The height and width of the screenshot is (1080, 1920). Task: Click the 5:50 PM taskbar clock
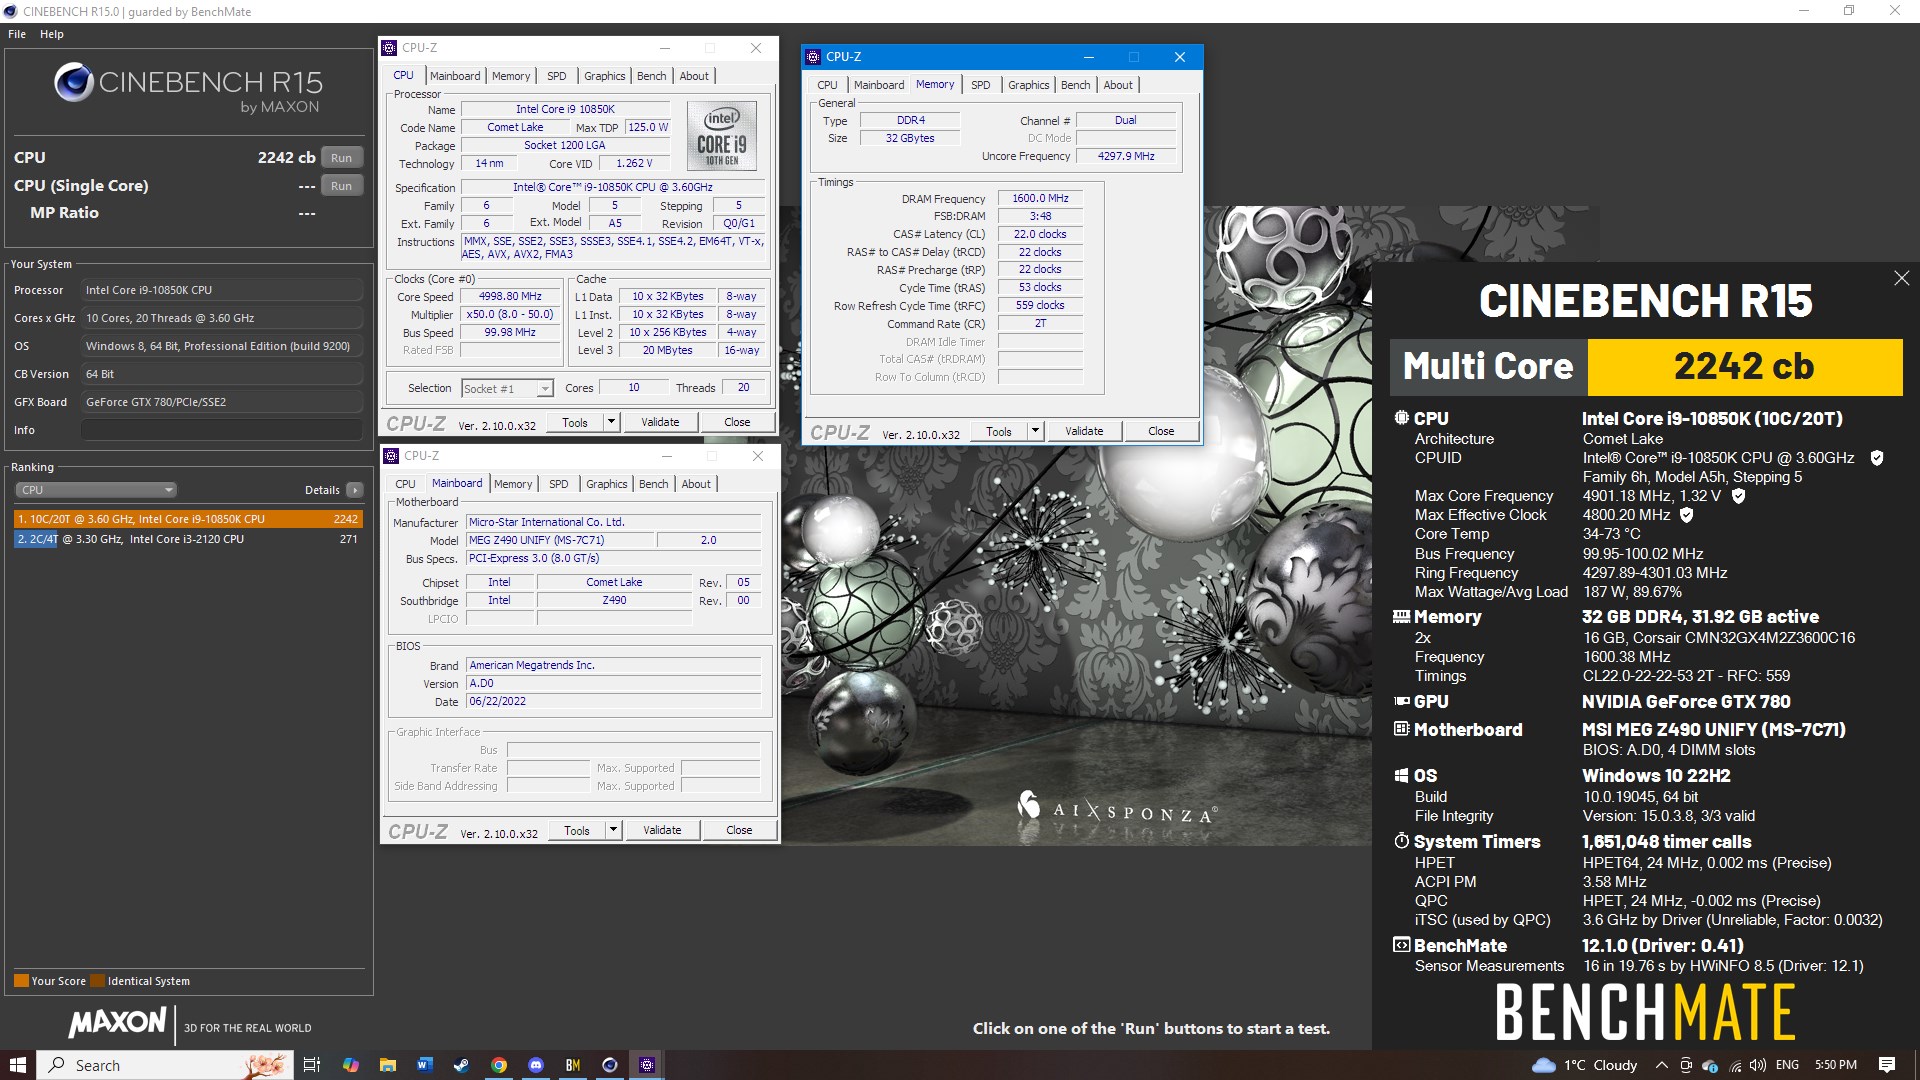pos(1835,1065)
